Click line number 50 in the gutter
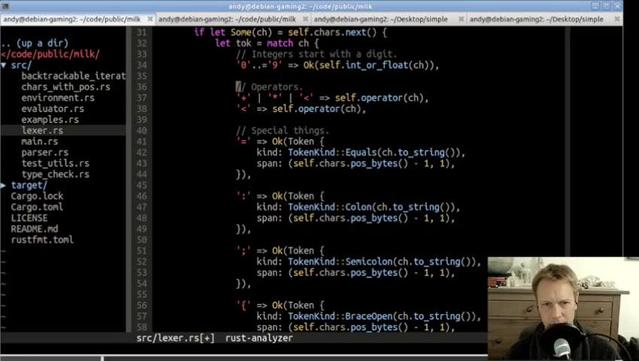The image size is (639, 361). point(141,240)
